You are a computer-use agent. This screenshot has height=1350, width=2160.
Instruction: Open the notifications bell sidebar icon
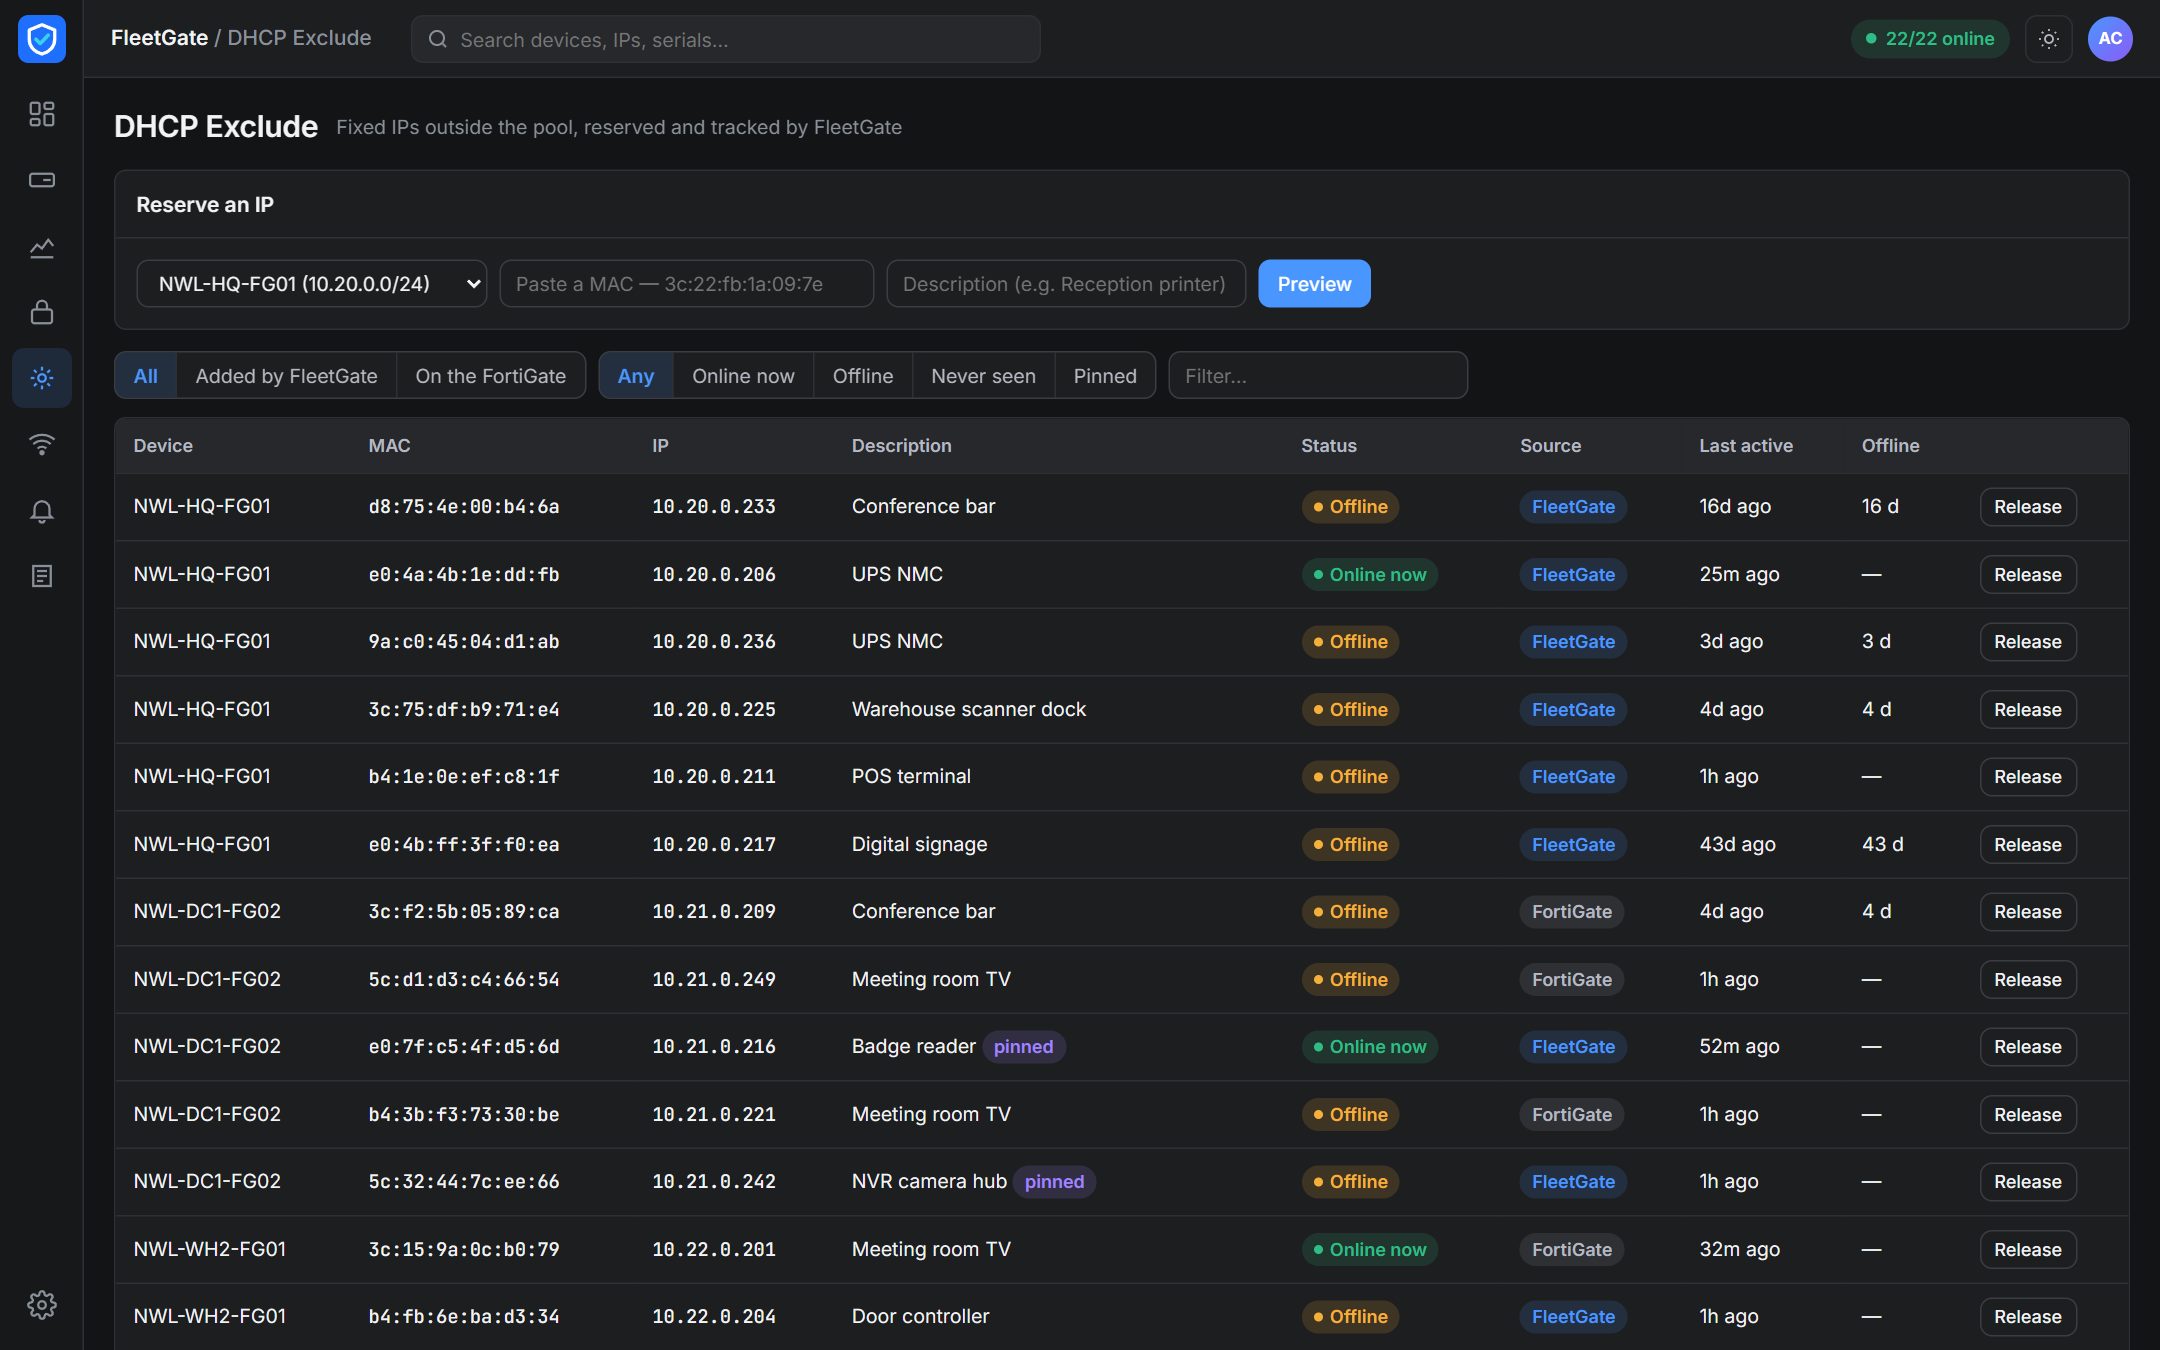(42, 511)
